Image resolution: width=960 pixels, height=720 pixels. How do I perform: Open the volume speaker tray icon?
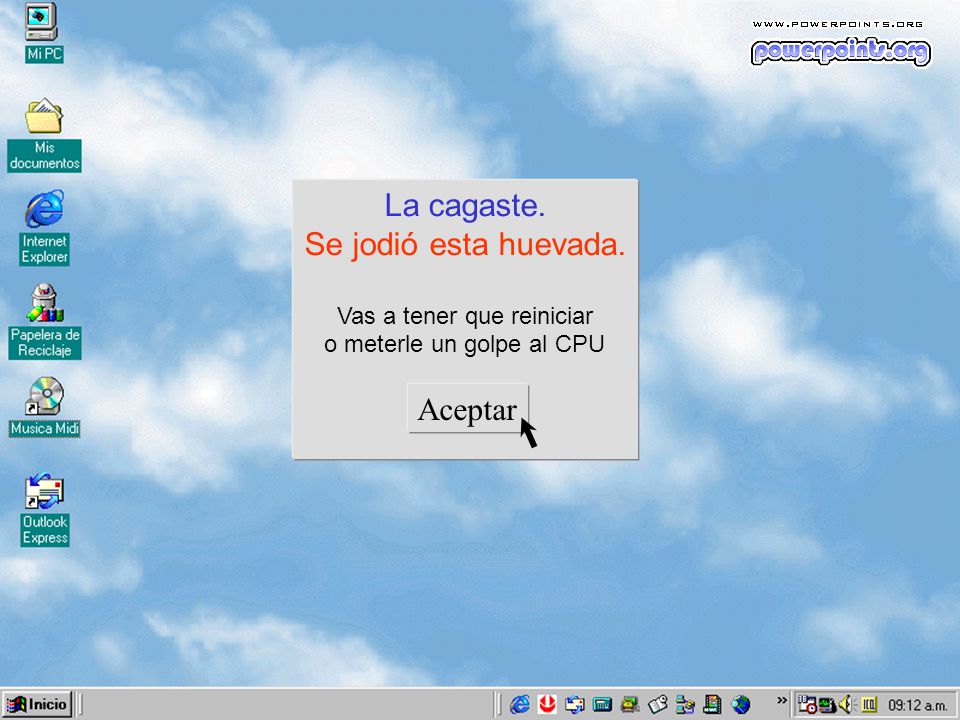pos(846,705)
